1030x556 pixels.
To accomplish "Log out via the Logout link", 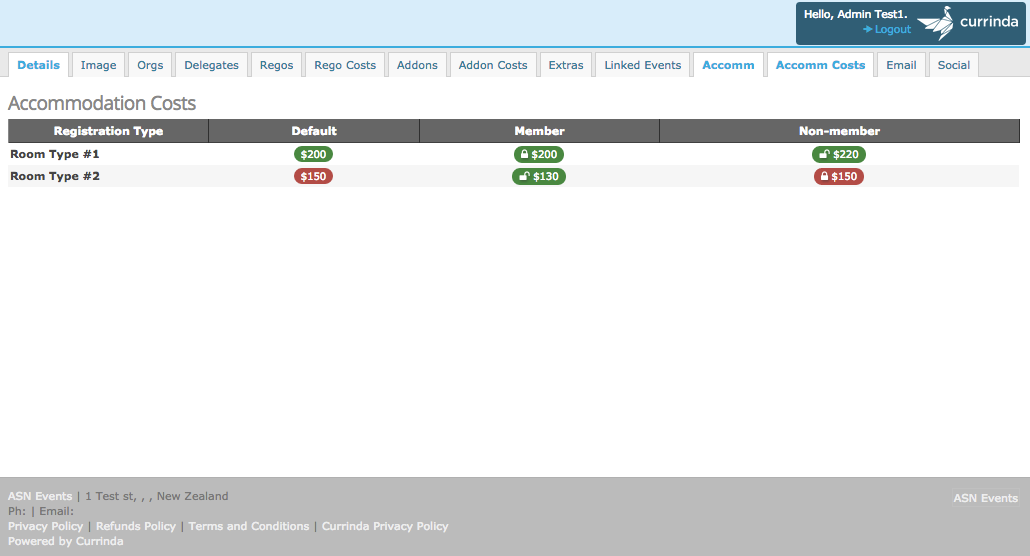I will pyautogui.click(x=892, y=30).
